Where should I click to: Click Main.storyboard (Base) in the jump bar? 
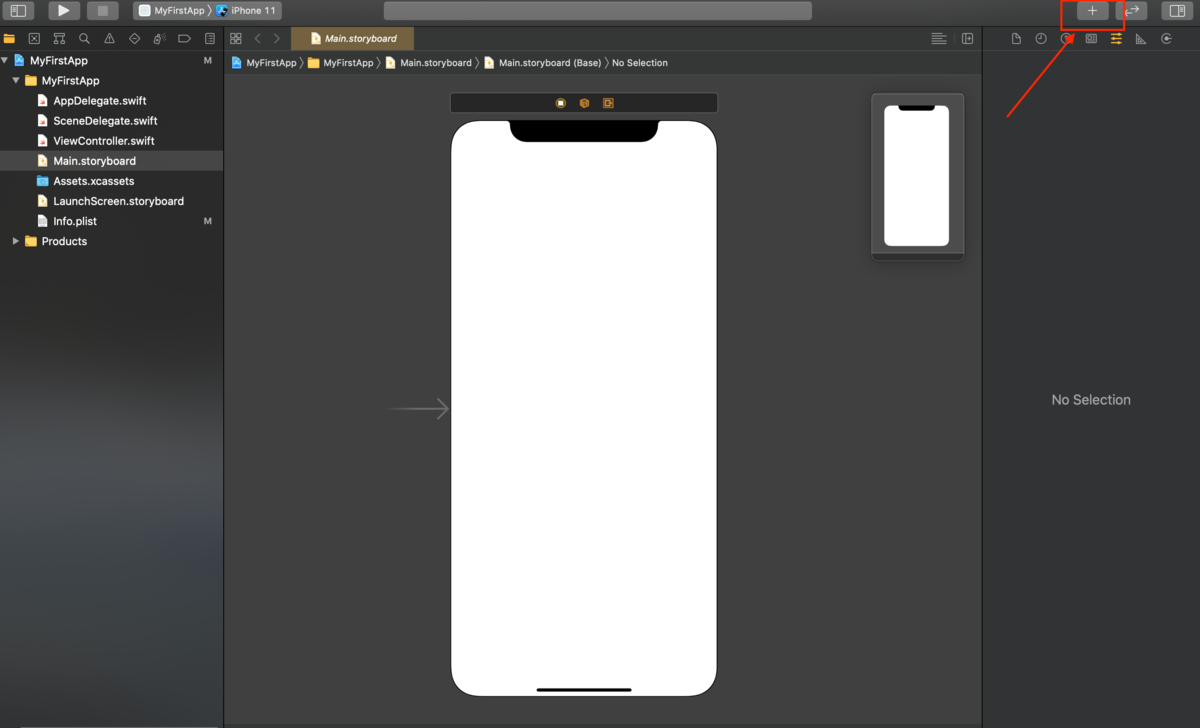coord(542,63)
